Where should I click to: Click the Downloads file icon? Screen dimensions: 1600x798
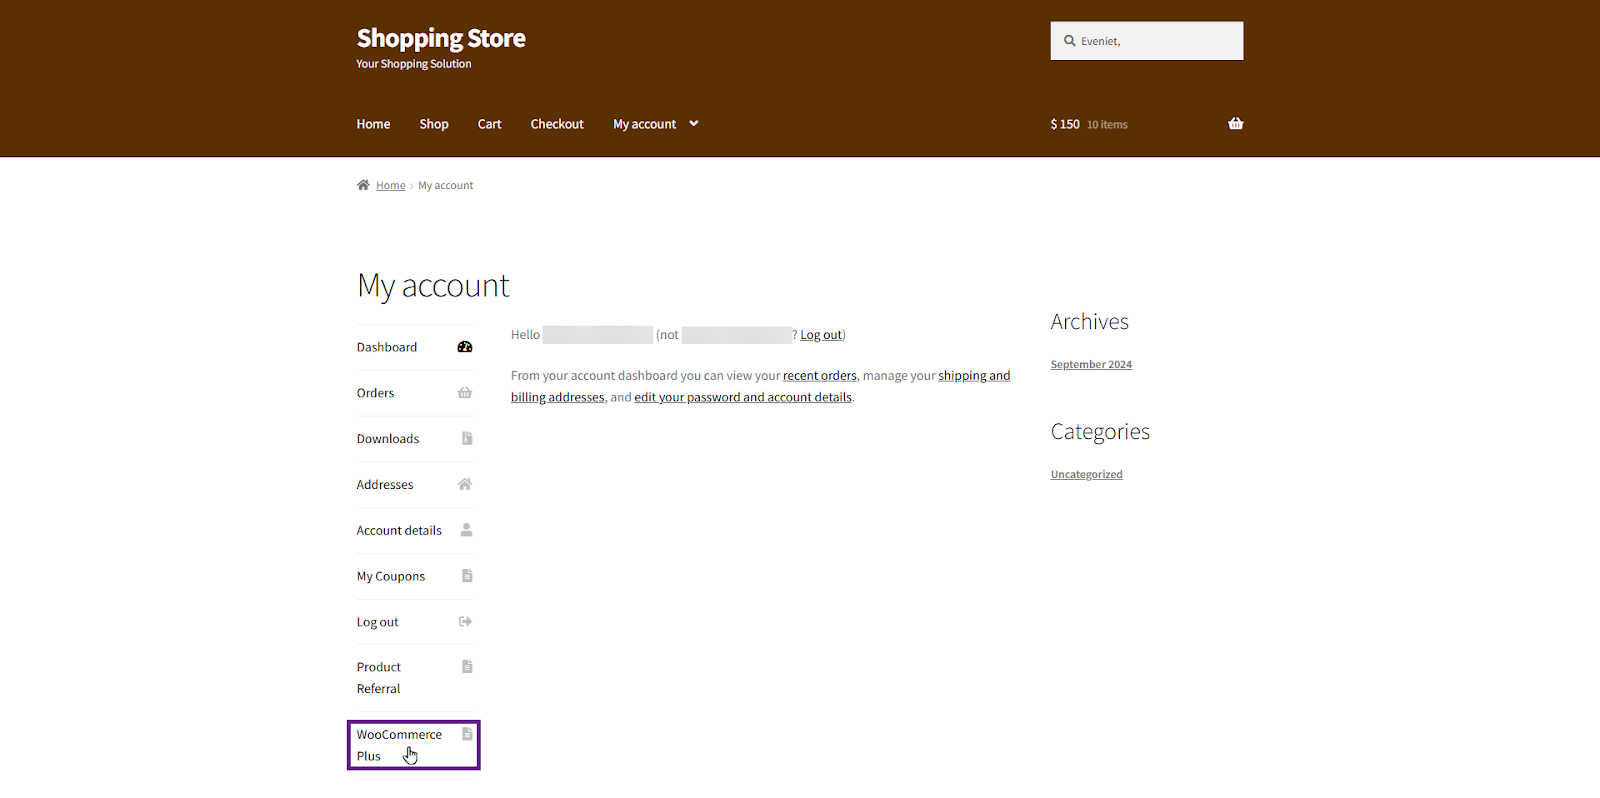coord(467,439)
